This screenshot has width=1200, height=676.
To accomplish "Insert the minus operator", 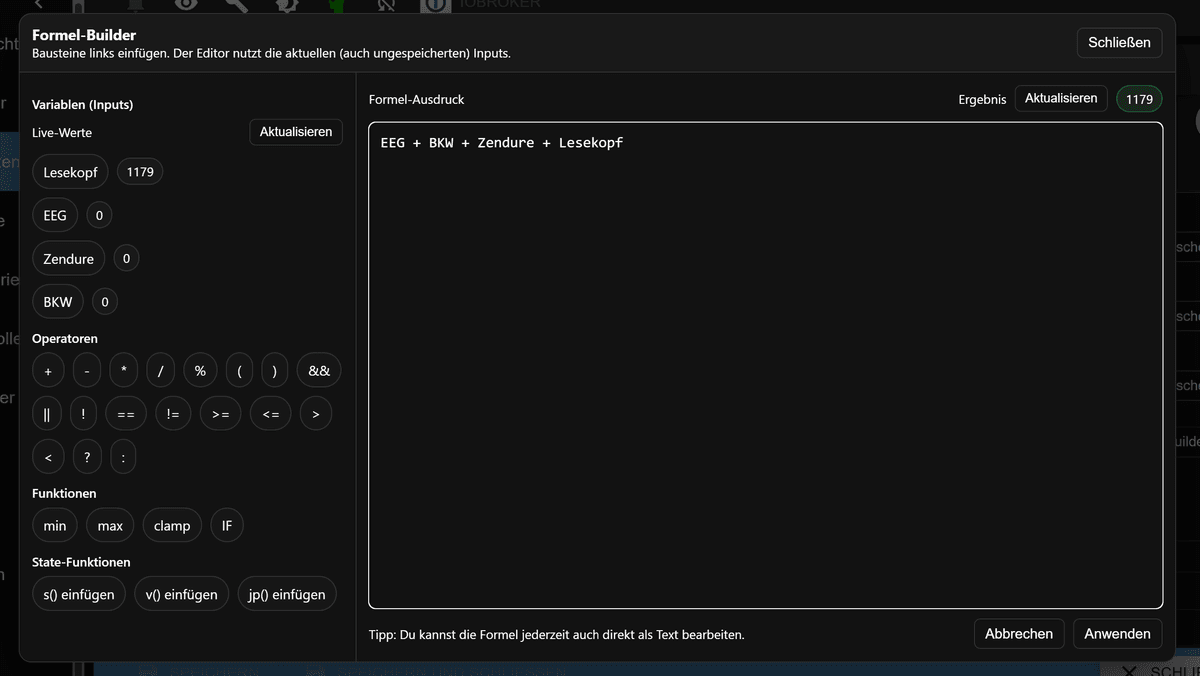I will tap(87, 371).
